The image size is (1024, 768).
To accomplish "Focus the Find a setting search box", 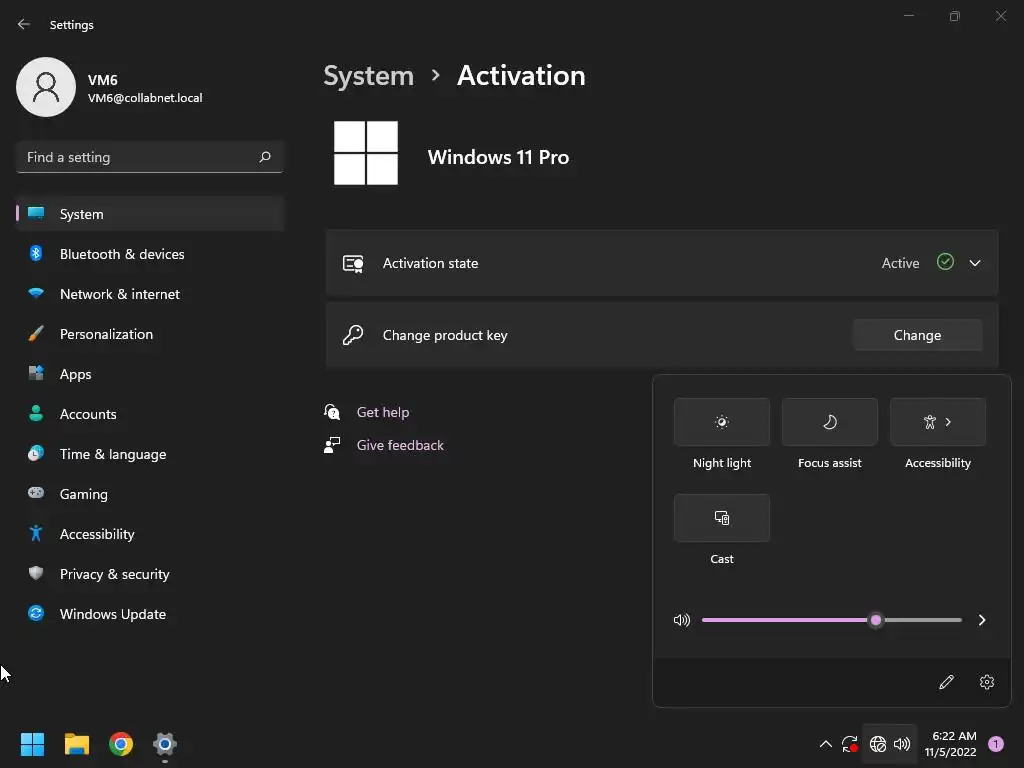I will tap(150, 157).
